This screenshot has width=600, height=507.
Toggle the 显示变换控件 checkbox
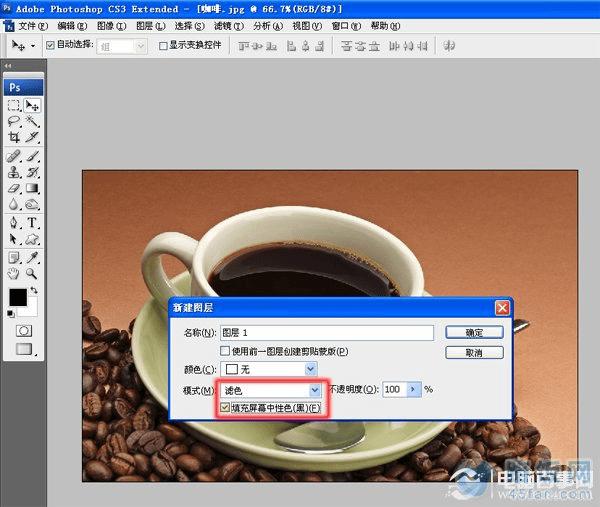point(163,46)
